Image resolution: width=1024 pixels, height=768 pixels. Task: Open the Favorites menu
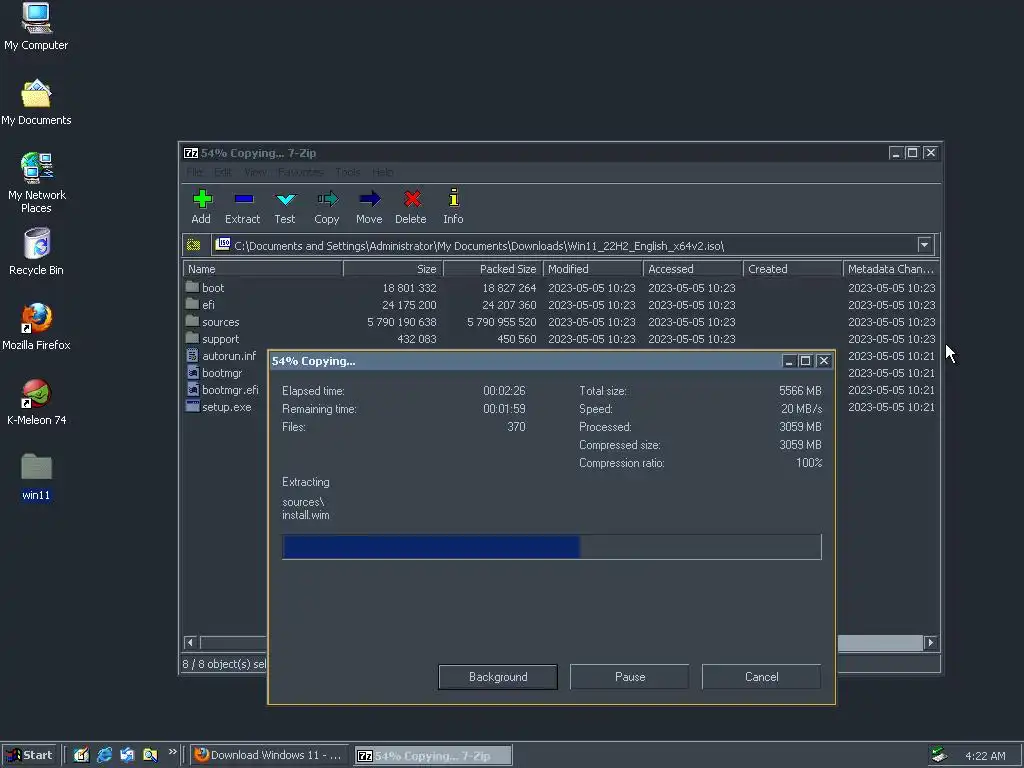click(x=300, y=172)
